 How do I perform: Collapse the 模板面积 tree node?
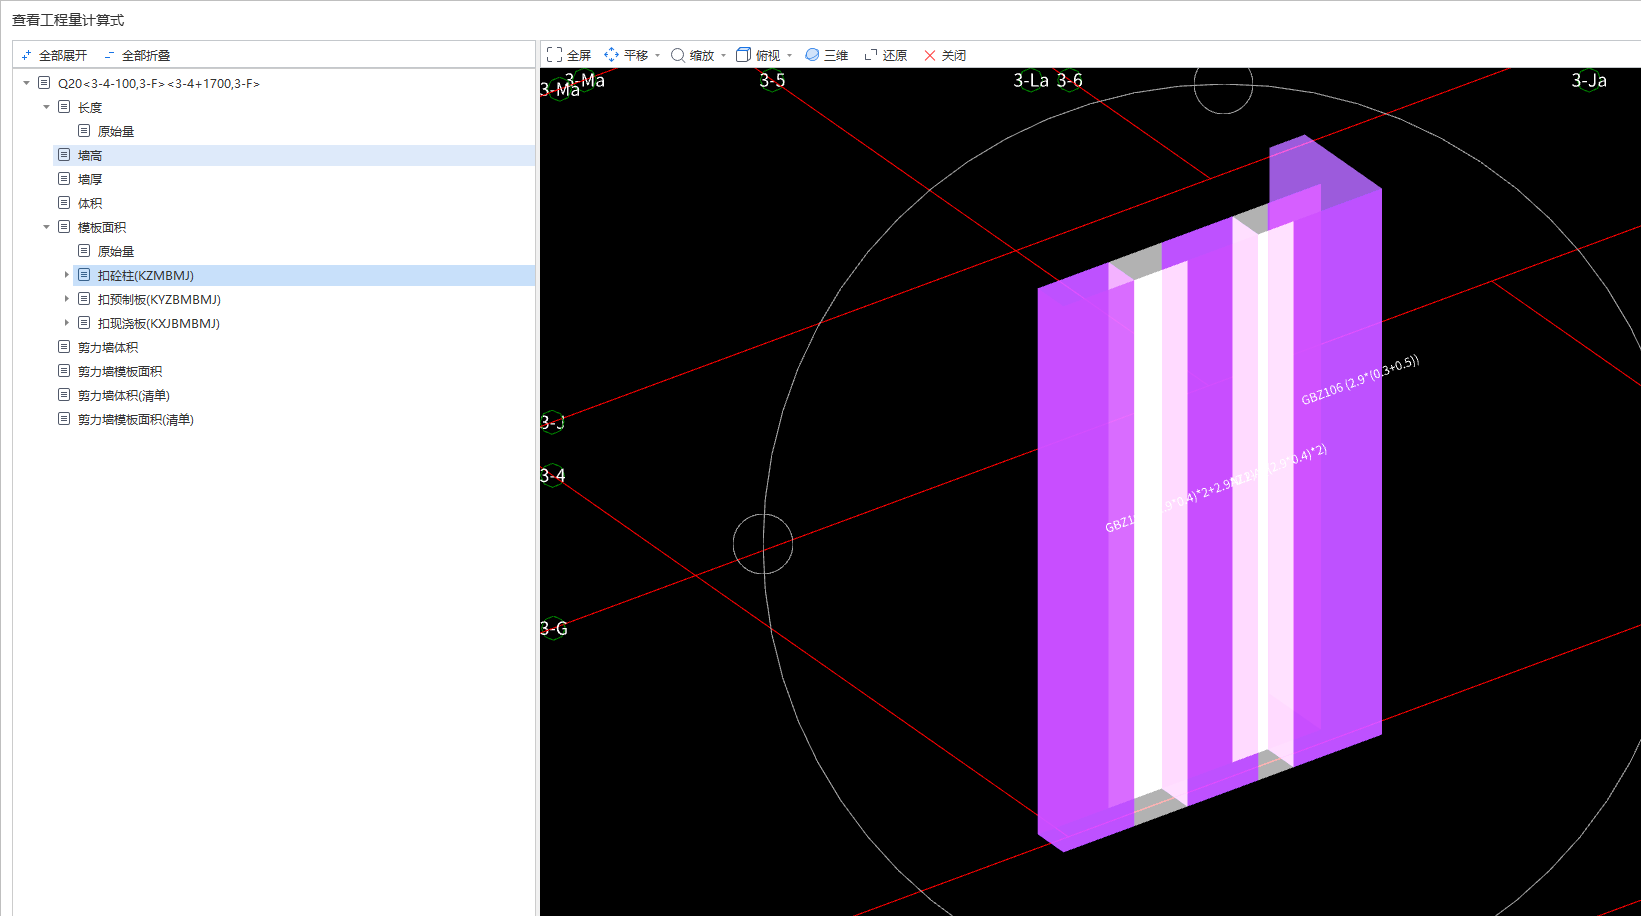coord(47,227)
